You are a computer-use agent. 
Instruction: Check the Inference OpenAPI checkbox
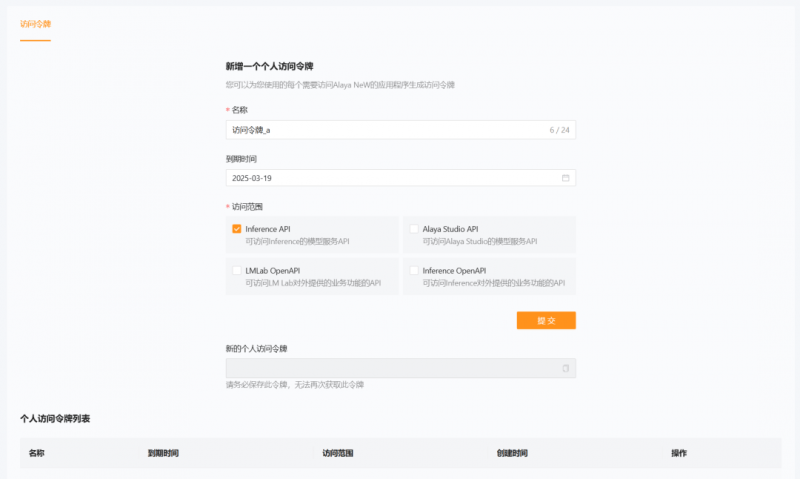[x=414, y=271]
